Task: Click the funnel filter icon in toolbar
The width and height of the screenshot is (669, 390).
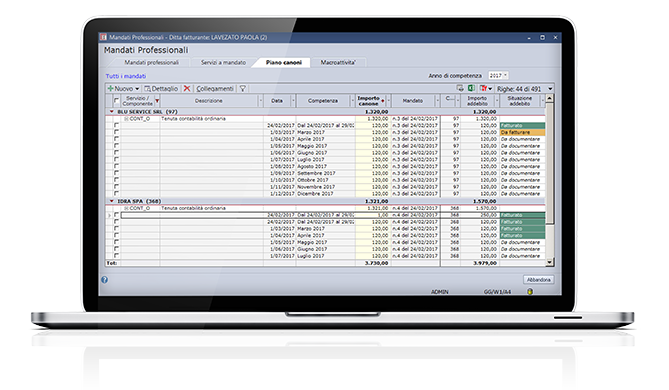Action: pyautogui.click(x=242, y=88)
